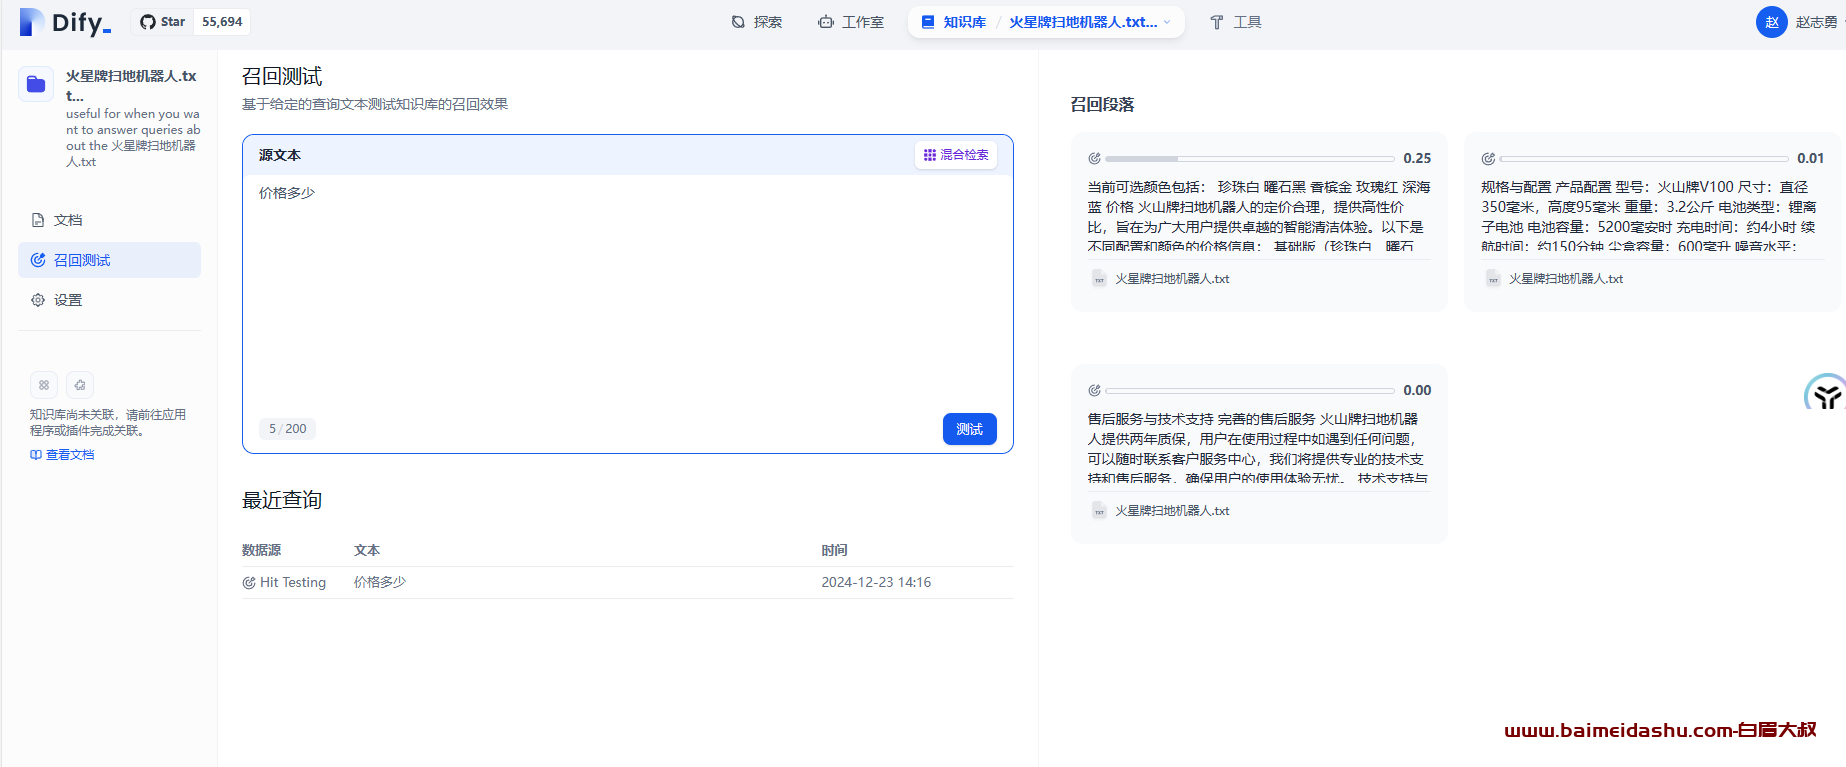Click the score icon on the 0.00 card

coord(1095,391)
